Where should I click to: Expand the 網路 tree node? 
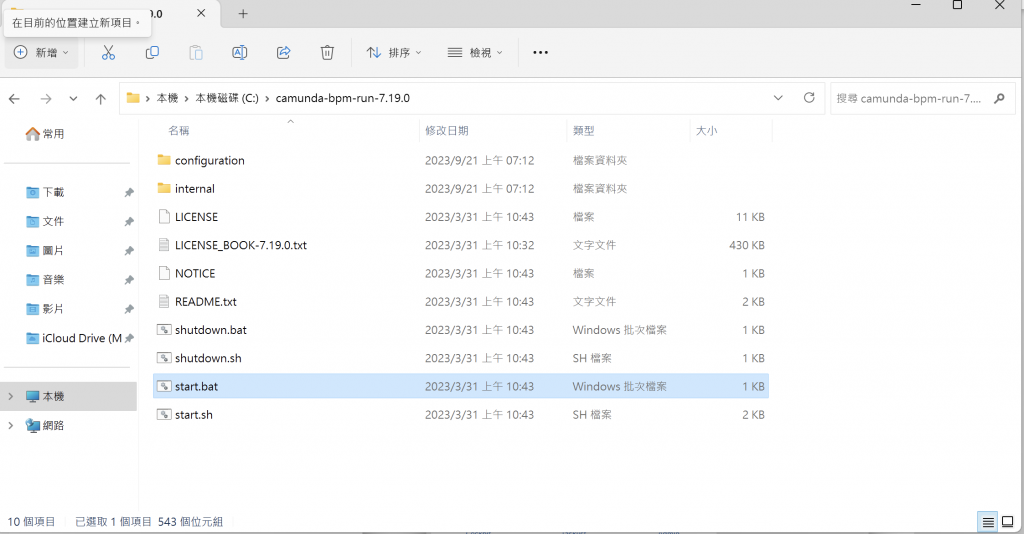pos(10,426)
